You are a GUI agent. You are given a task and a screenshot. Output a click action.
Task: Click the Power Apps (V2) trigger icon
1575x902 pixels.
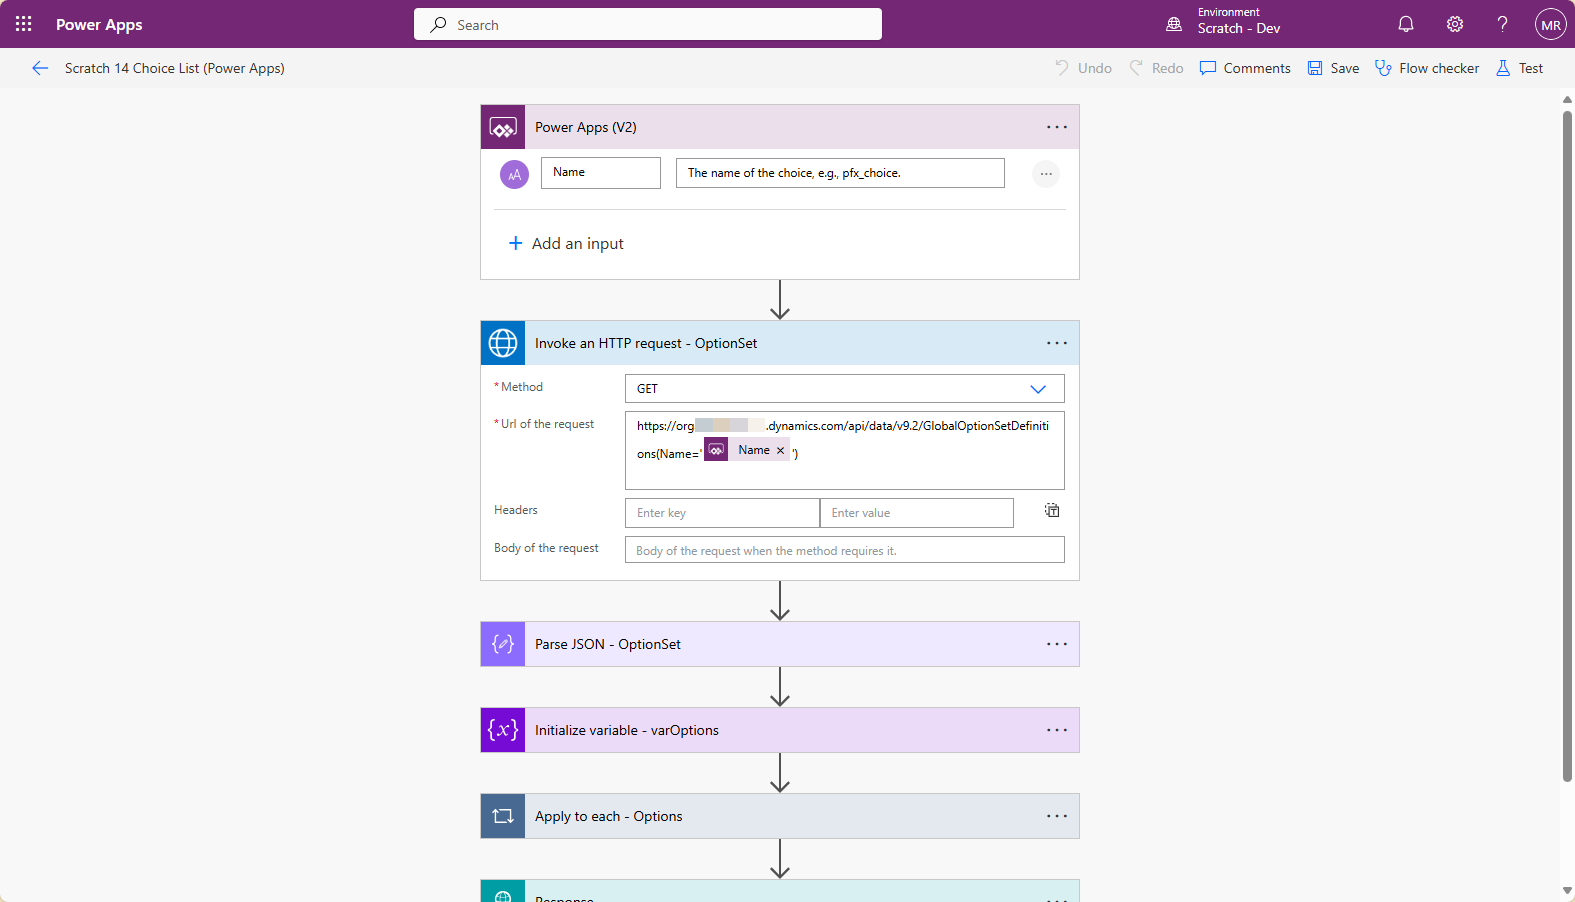[503, 127]
